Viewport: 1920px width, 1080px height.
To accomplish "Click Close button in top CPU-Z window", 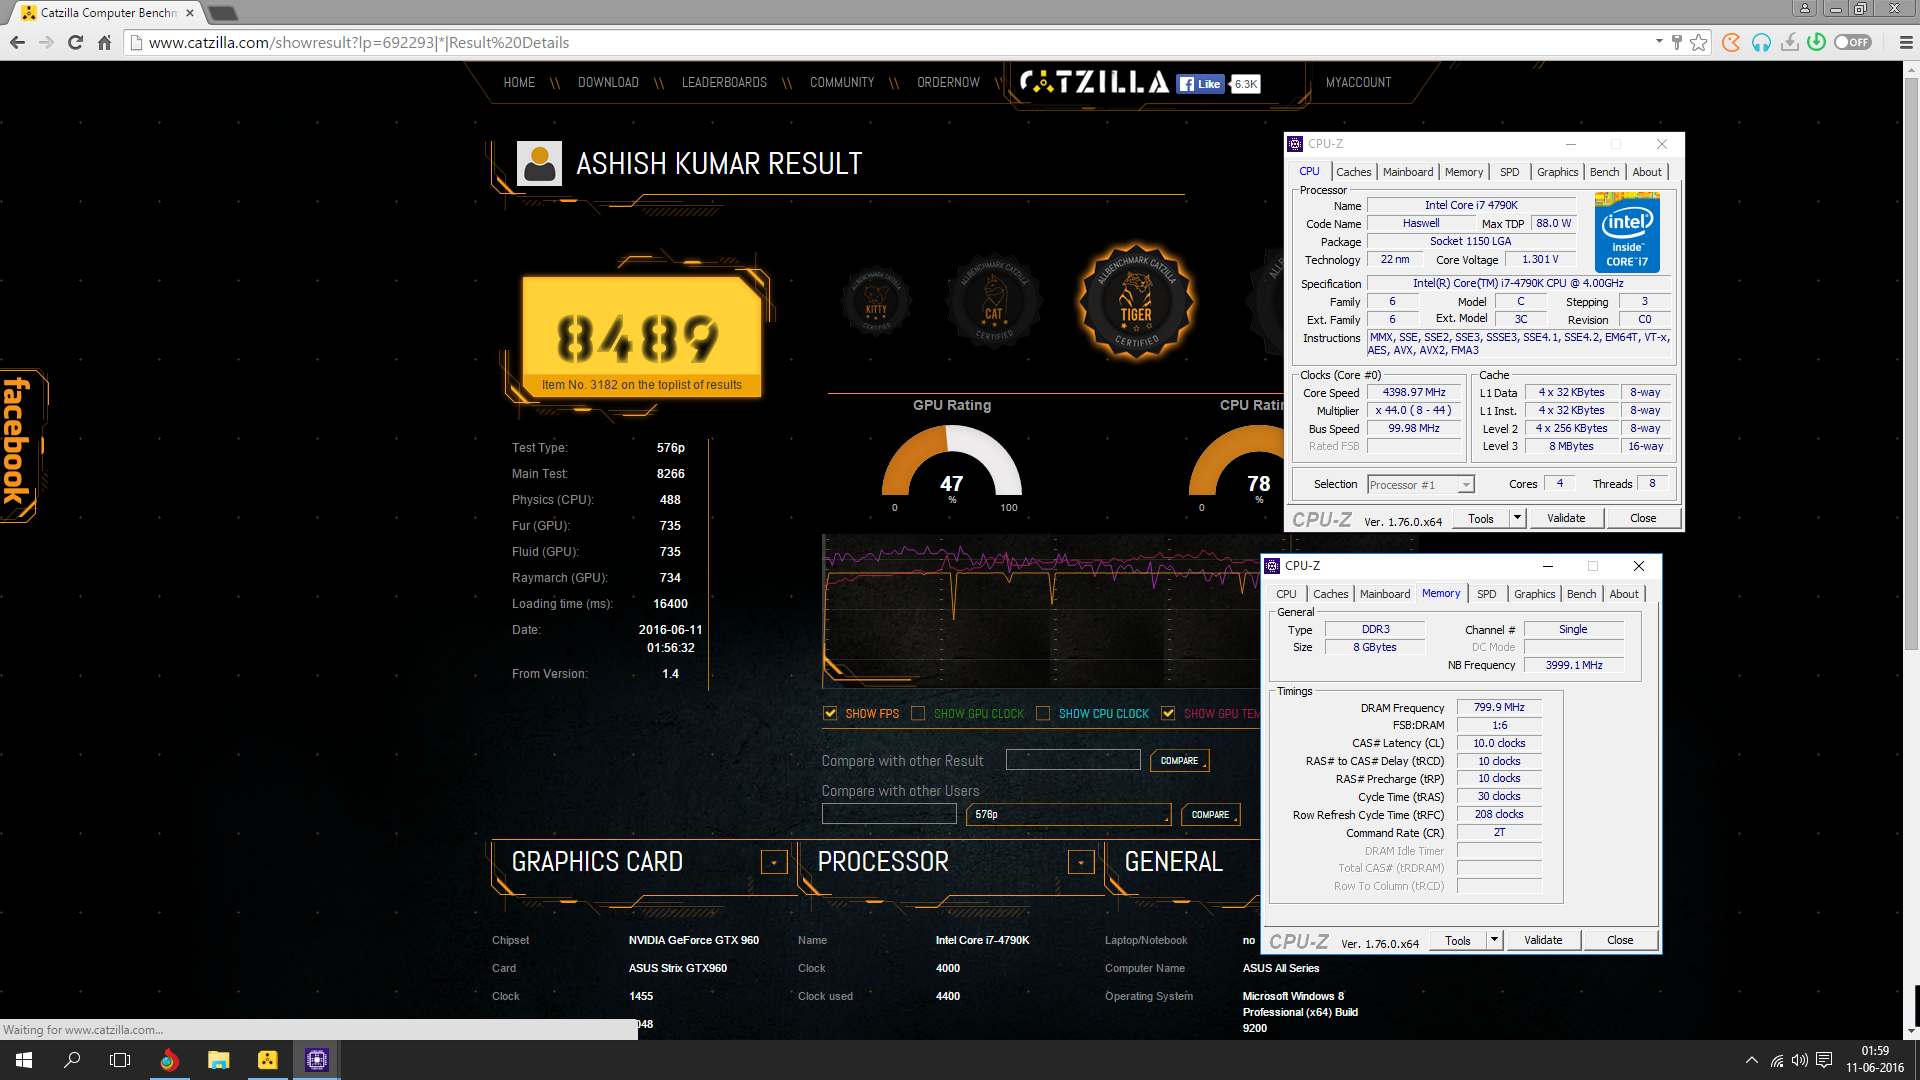I will tap(1643, 518).
